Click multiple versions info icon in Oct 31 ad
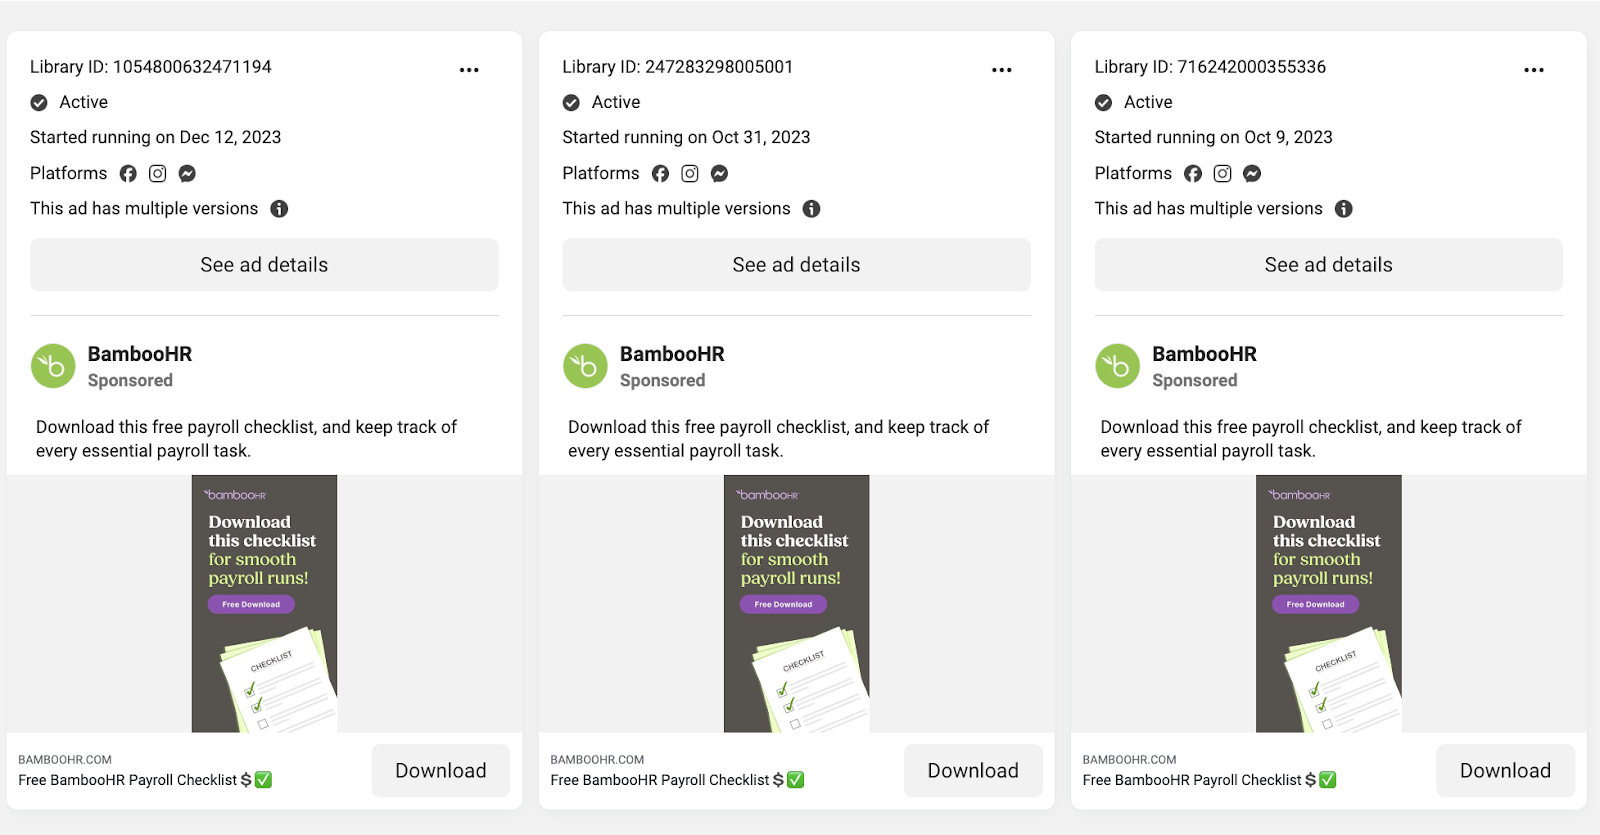 click(x=812, y=209)
